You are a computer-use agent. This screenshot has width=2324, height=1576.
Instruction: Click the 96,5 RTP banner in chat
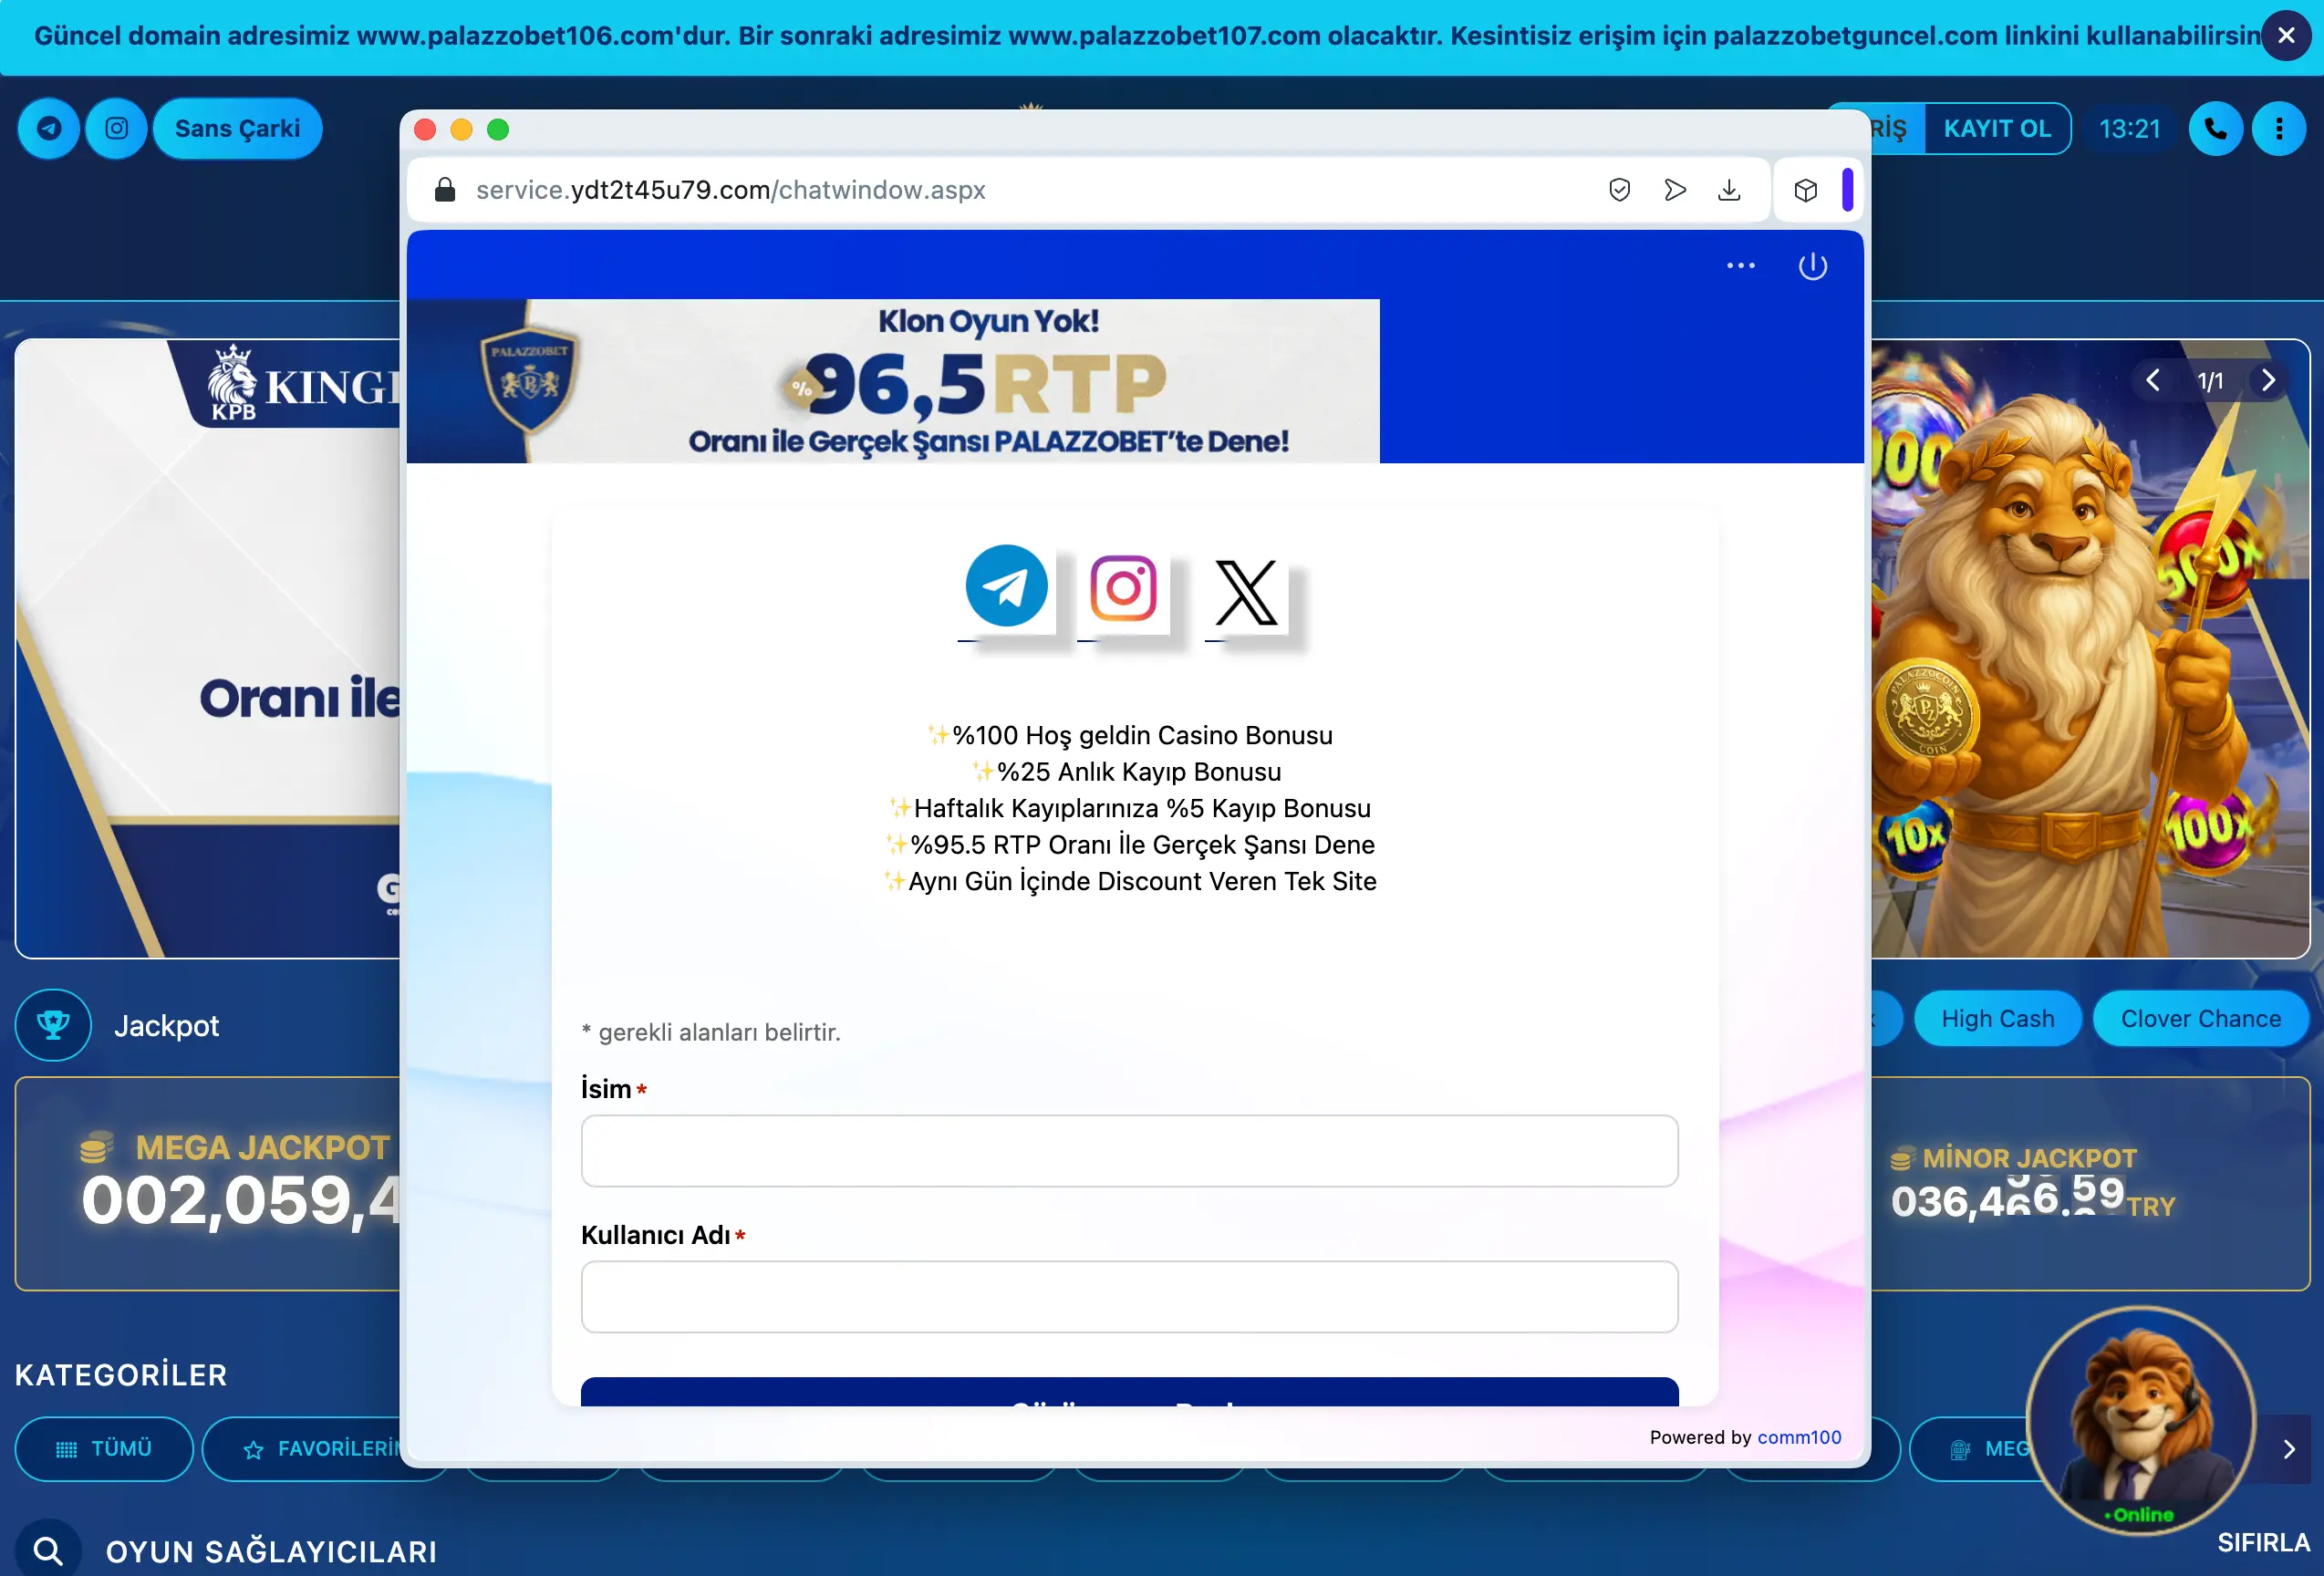pos(893,381)
